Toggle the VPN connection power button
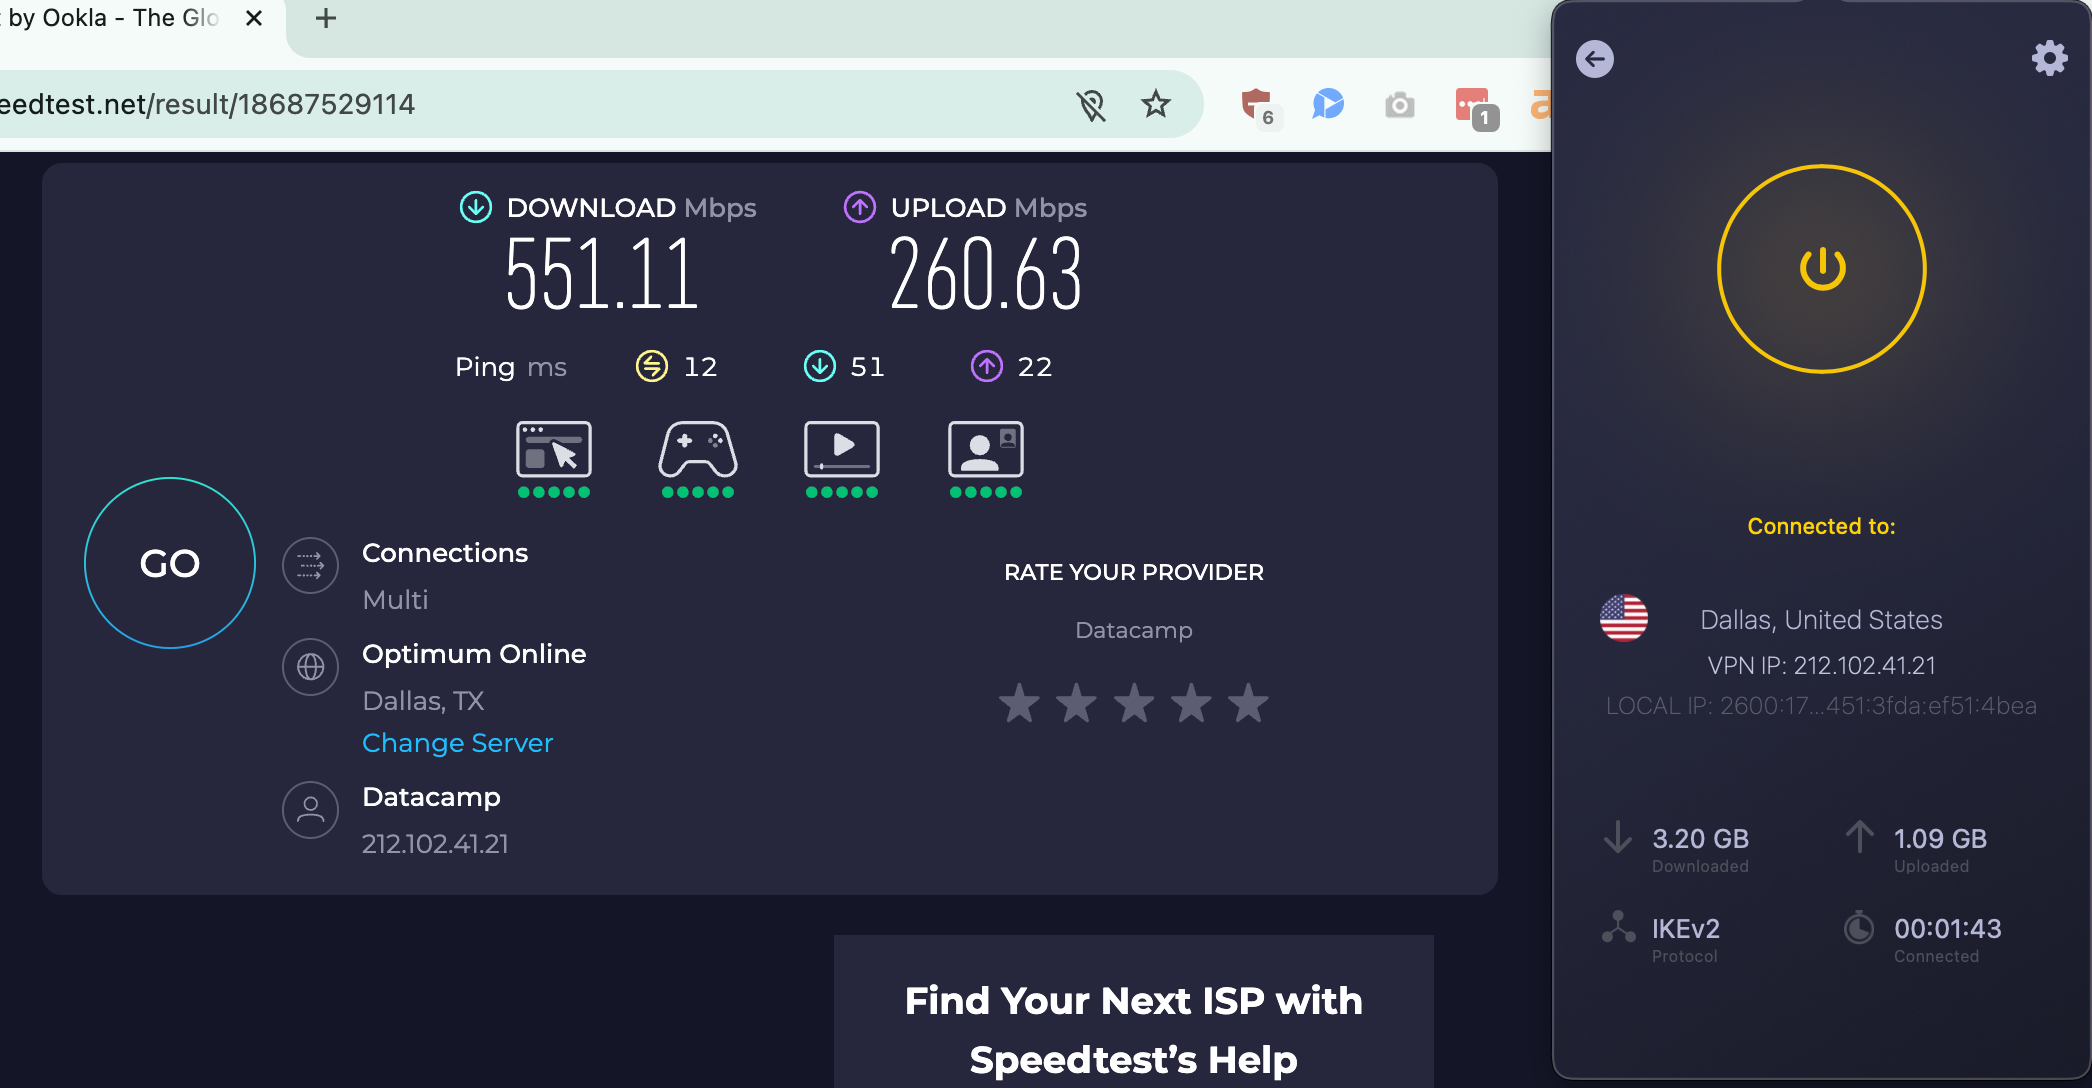 click(1820, 268)
